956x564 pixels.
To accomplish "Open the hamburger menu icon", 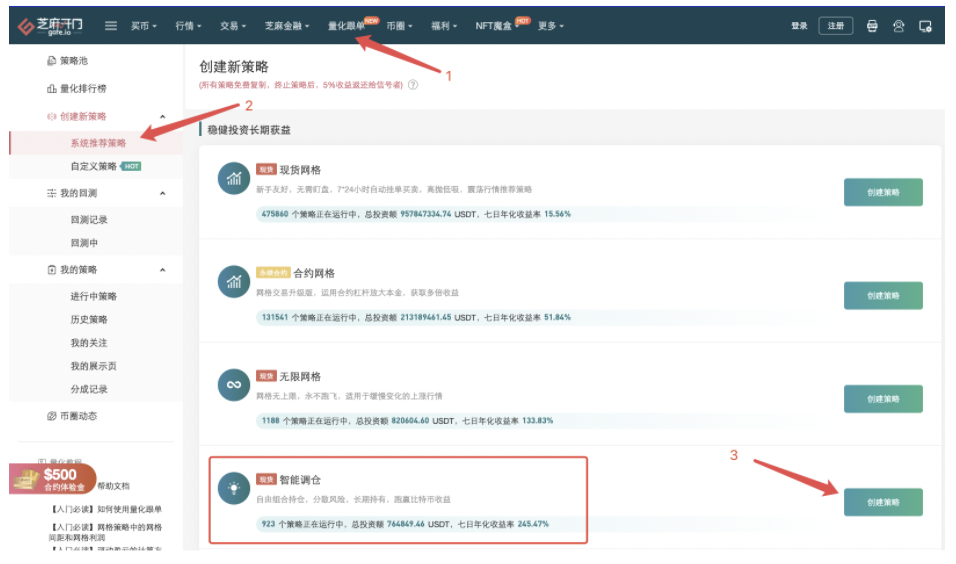I will [x=110, y=26].
